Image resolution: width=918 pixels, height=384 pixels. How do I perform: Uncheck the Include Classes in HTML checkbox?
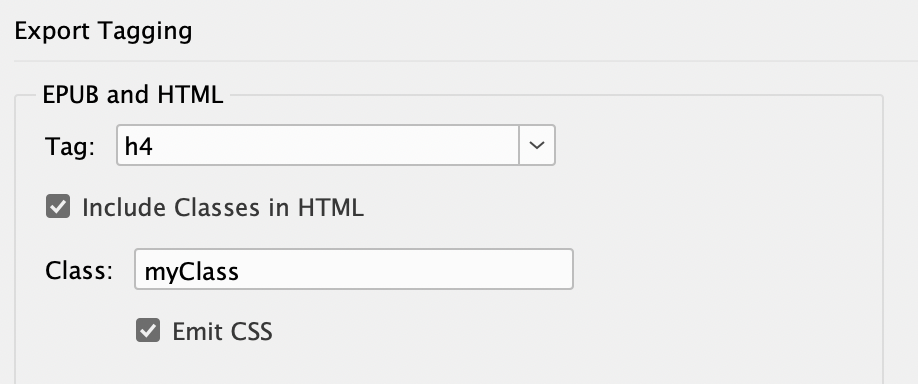(x=58, y=207)
